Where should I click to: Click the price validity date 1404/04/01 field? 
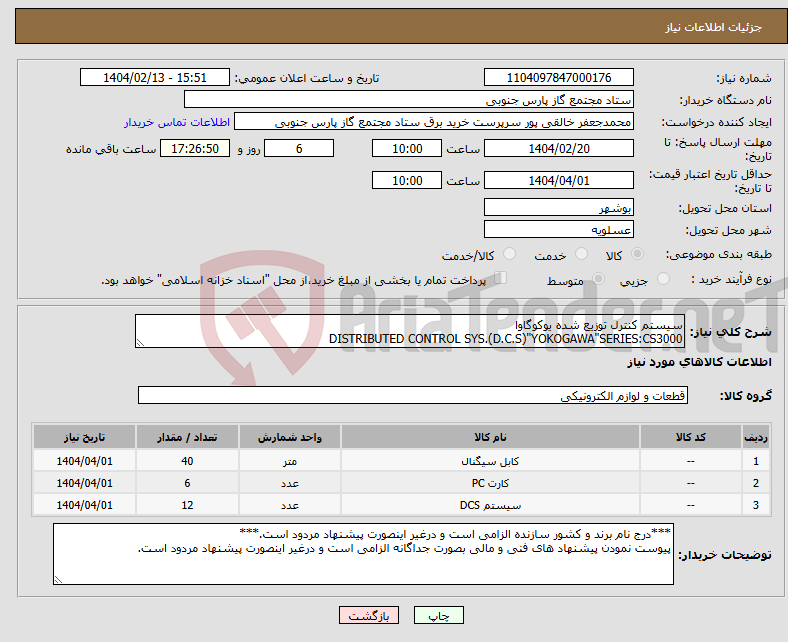pos(559,180)
